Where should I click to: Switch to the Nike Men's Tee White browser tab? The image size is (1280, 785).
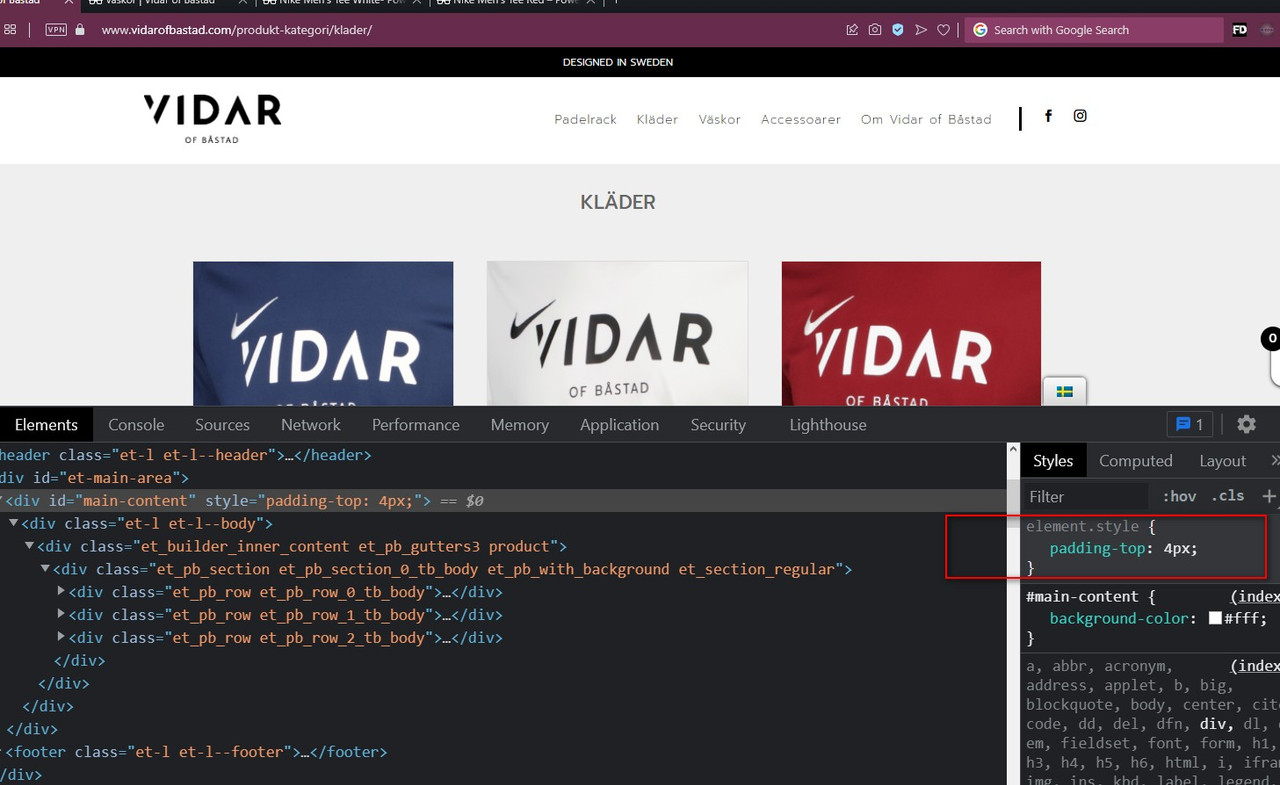340,3
